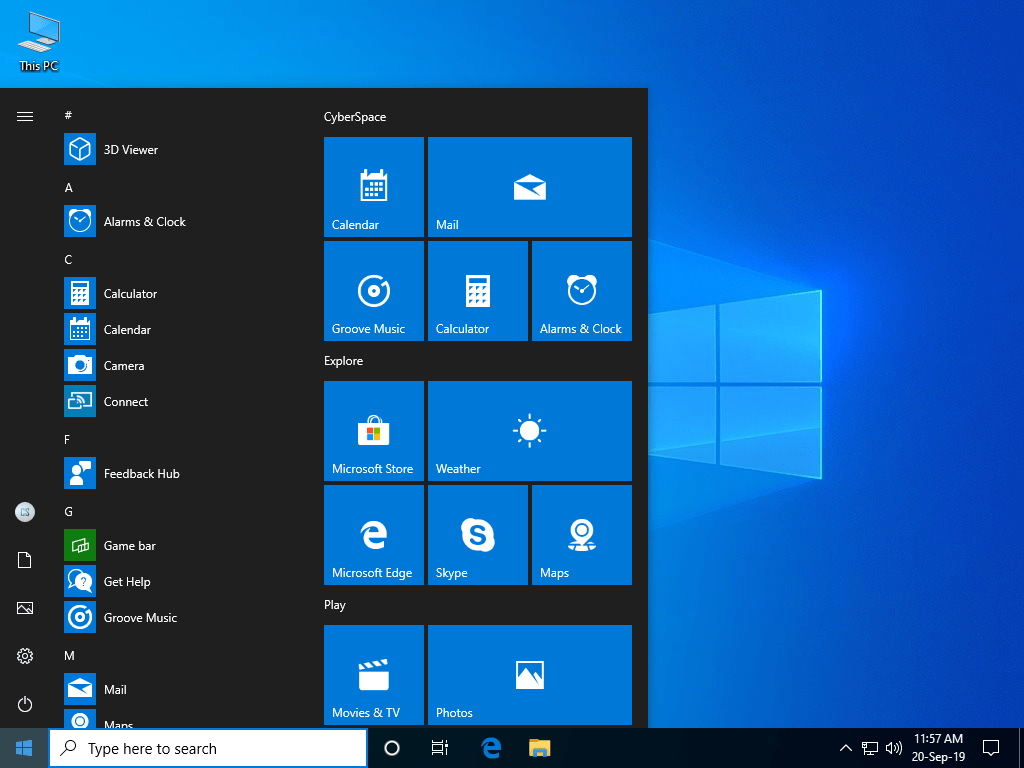Click the letter C group header
This screenshot has height=768, width=1024.
(68, 259)
